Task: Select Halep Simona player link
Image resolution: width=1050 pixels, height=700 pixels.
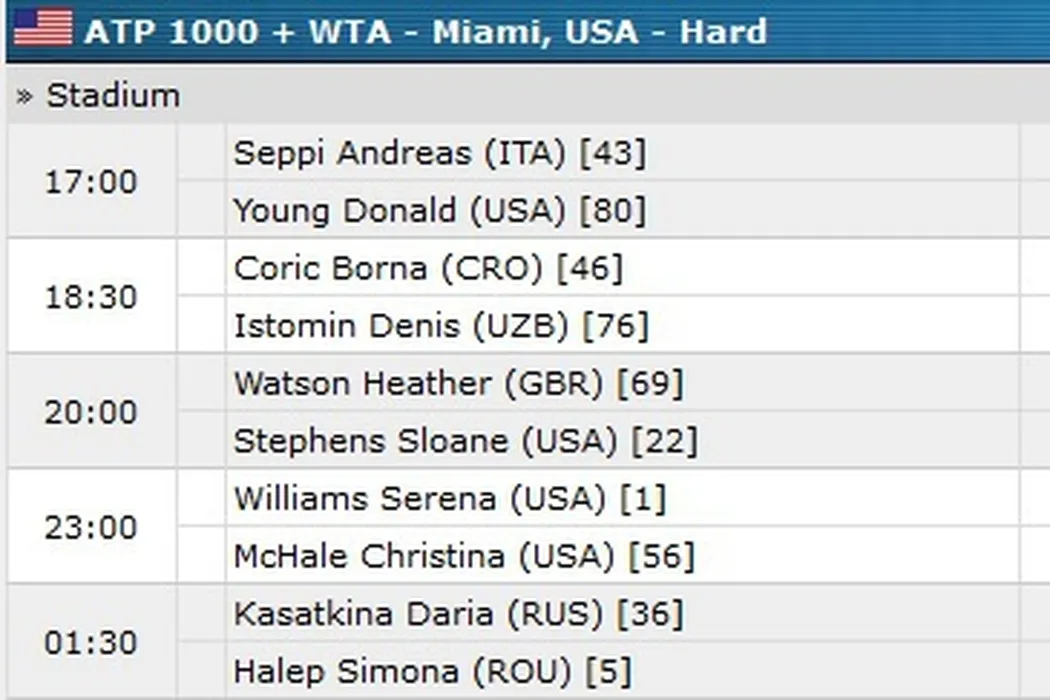Action: click(x=348, y=671)
